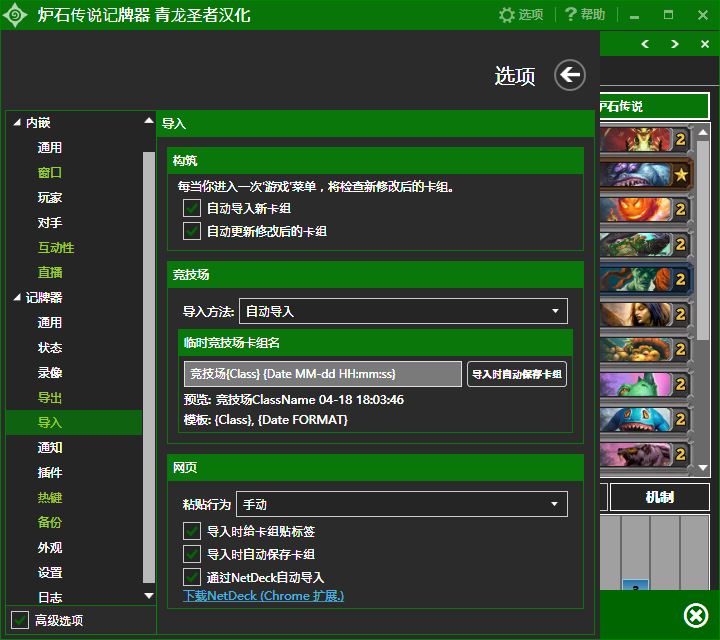Toggle 自动更新修改后的卡组 checkbox
The image size is (720, 640).
[x=191, y=231]
